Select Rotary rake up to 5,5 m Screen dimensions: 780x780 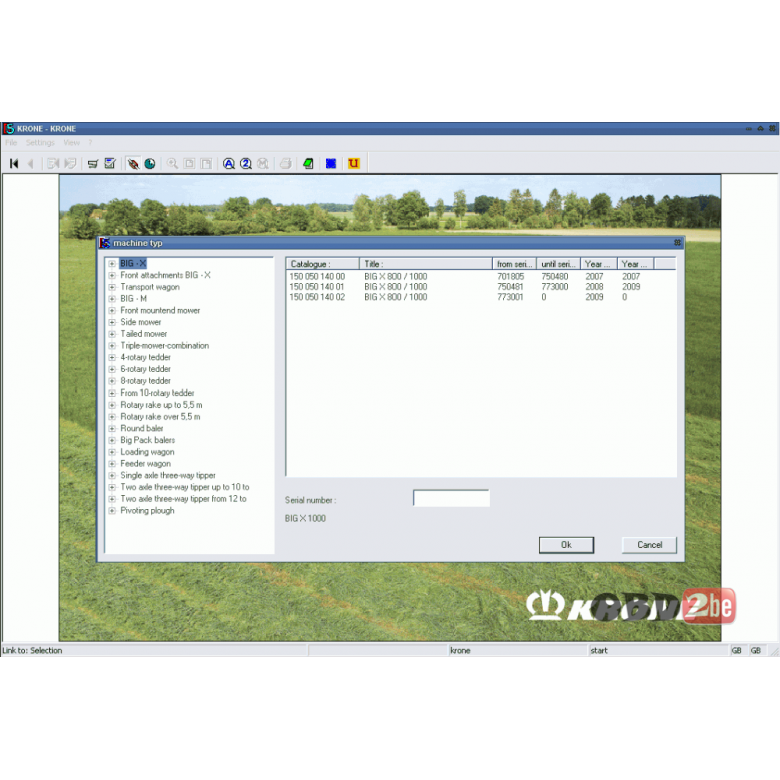pos(161,405)
